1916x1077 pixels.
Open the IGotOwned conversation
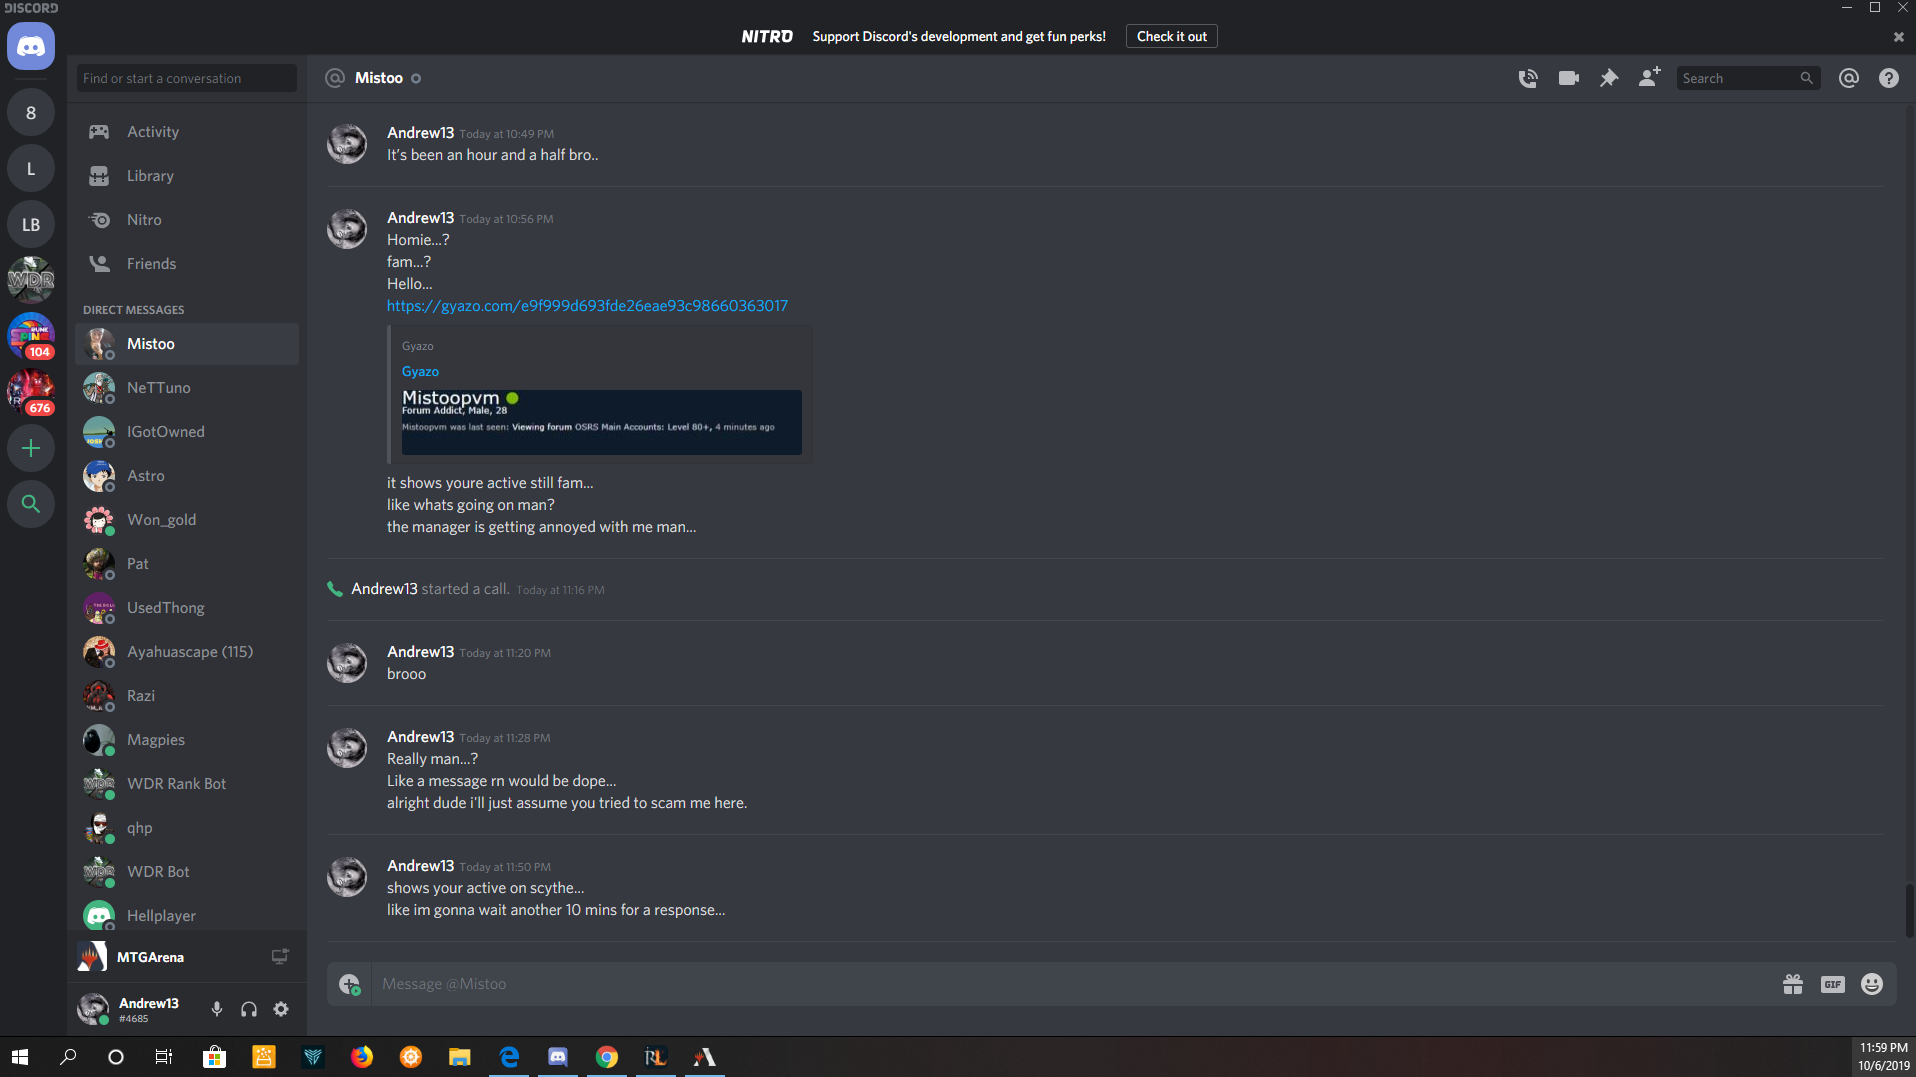187,432
